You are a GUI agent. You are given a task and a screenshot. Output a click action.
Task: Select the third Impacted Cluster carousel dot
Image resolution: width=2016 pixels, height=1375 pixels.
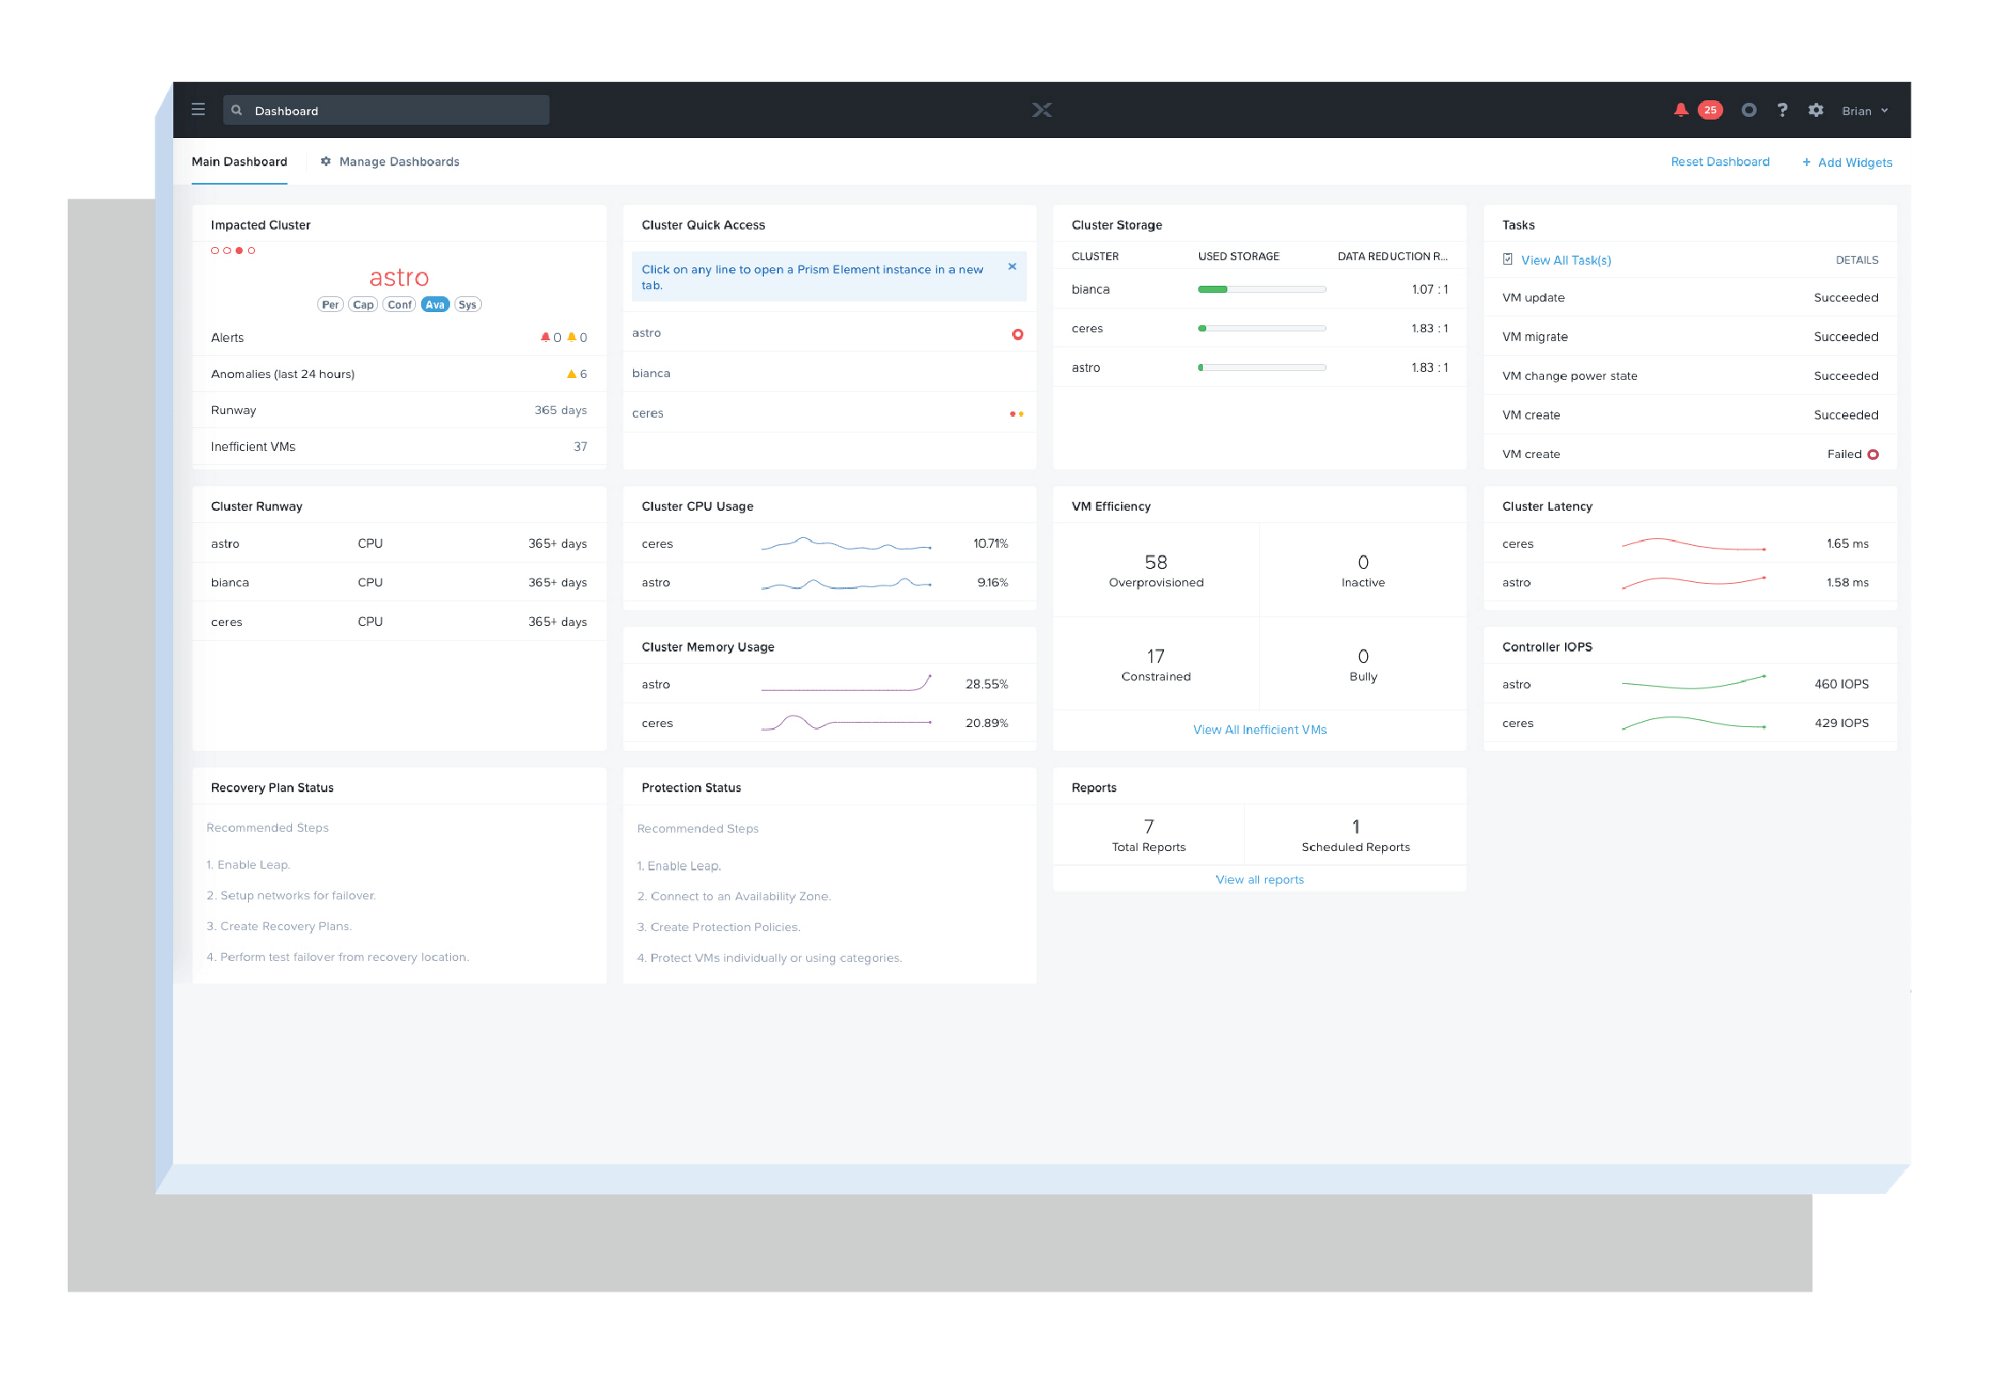click(239, 251)
